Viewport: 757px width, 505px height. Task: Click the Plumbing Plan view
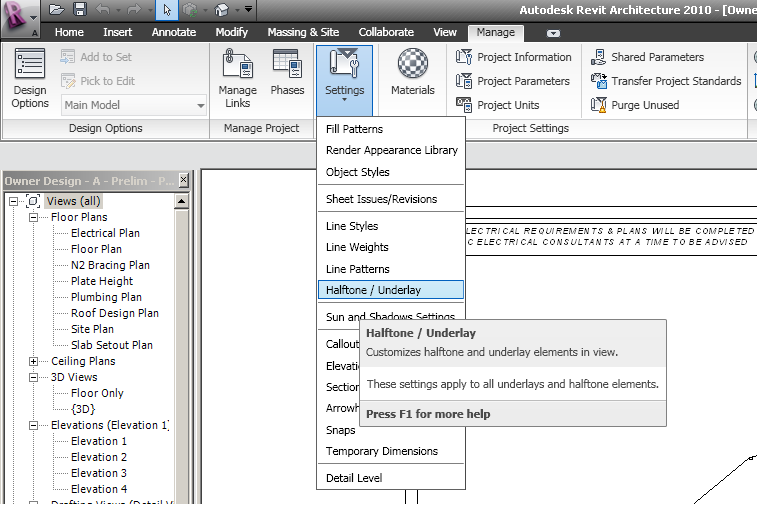(x=106, y=297)
